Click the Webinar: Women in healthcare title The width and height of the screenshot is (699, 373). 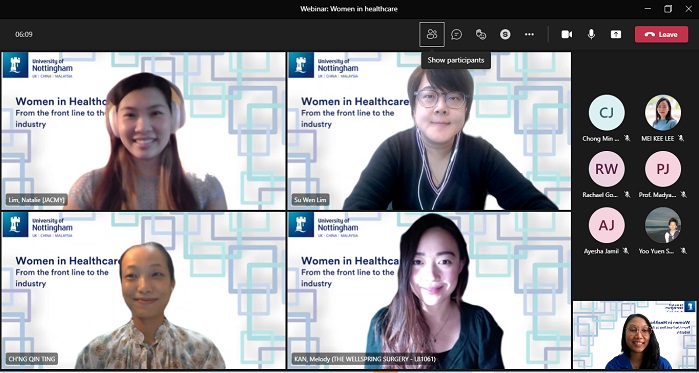tap(349, 8)
